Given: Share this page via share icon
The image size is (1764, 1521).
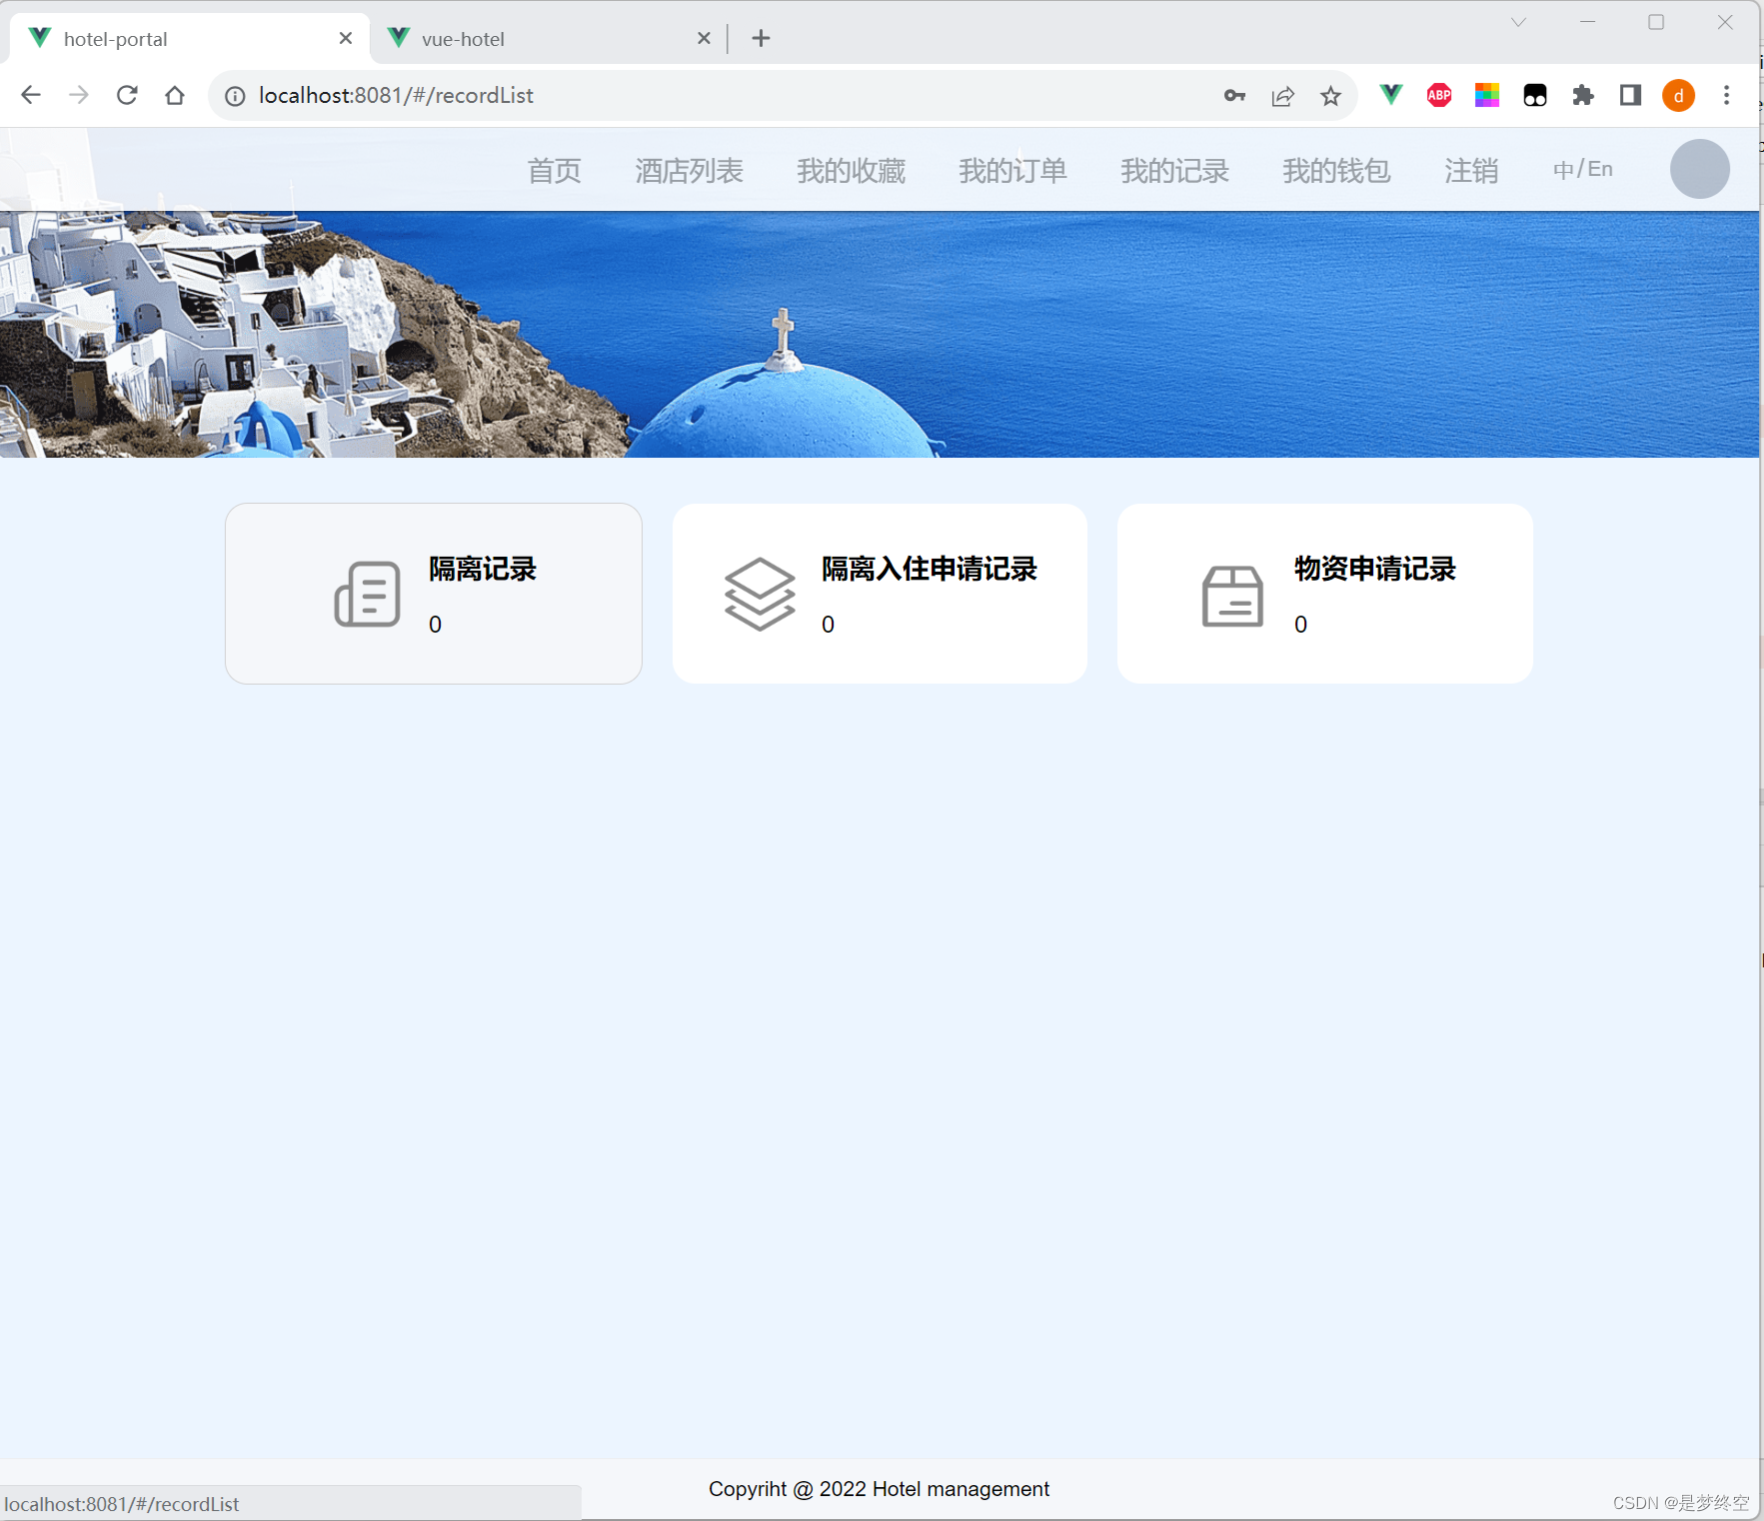Looking at the screenshot, I should pos(1283,95).
